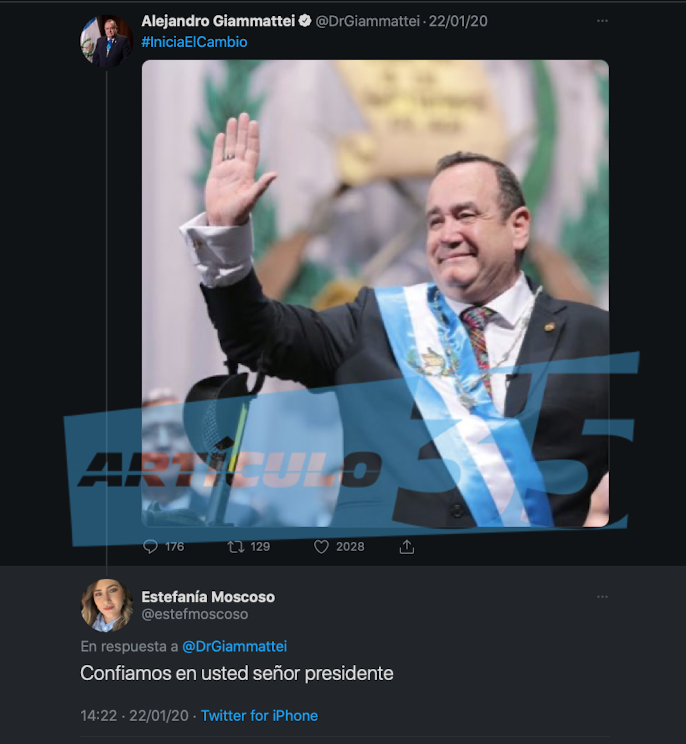Open Estefanía Moscoso's profile picture
686x744 pixels.
click(106, 605)
